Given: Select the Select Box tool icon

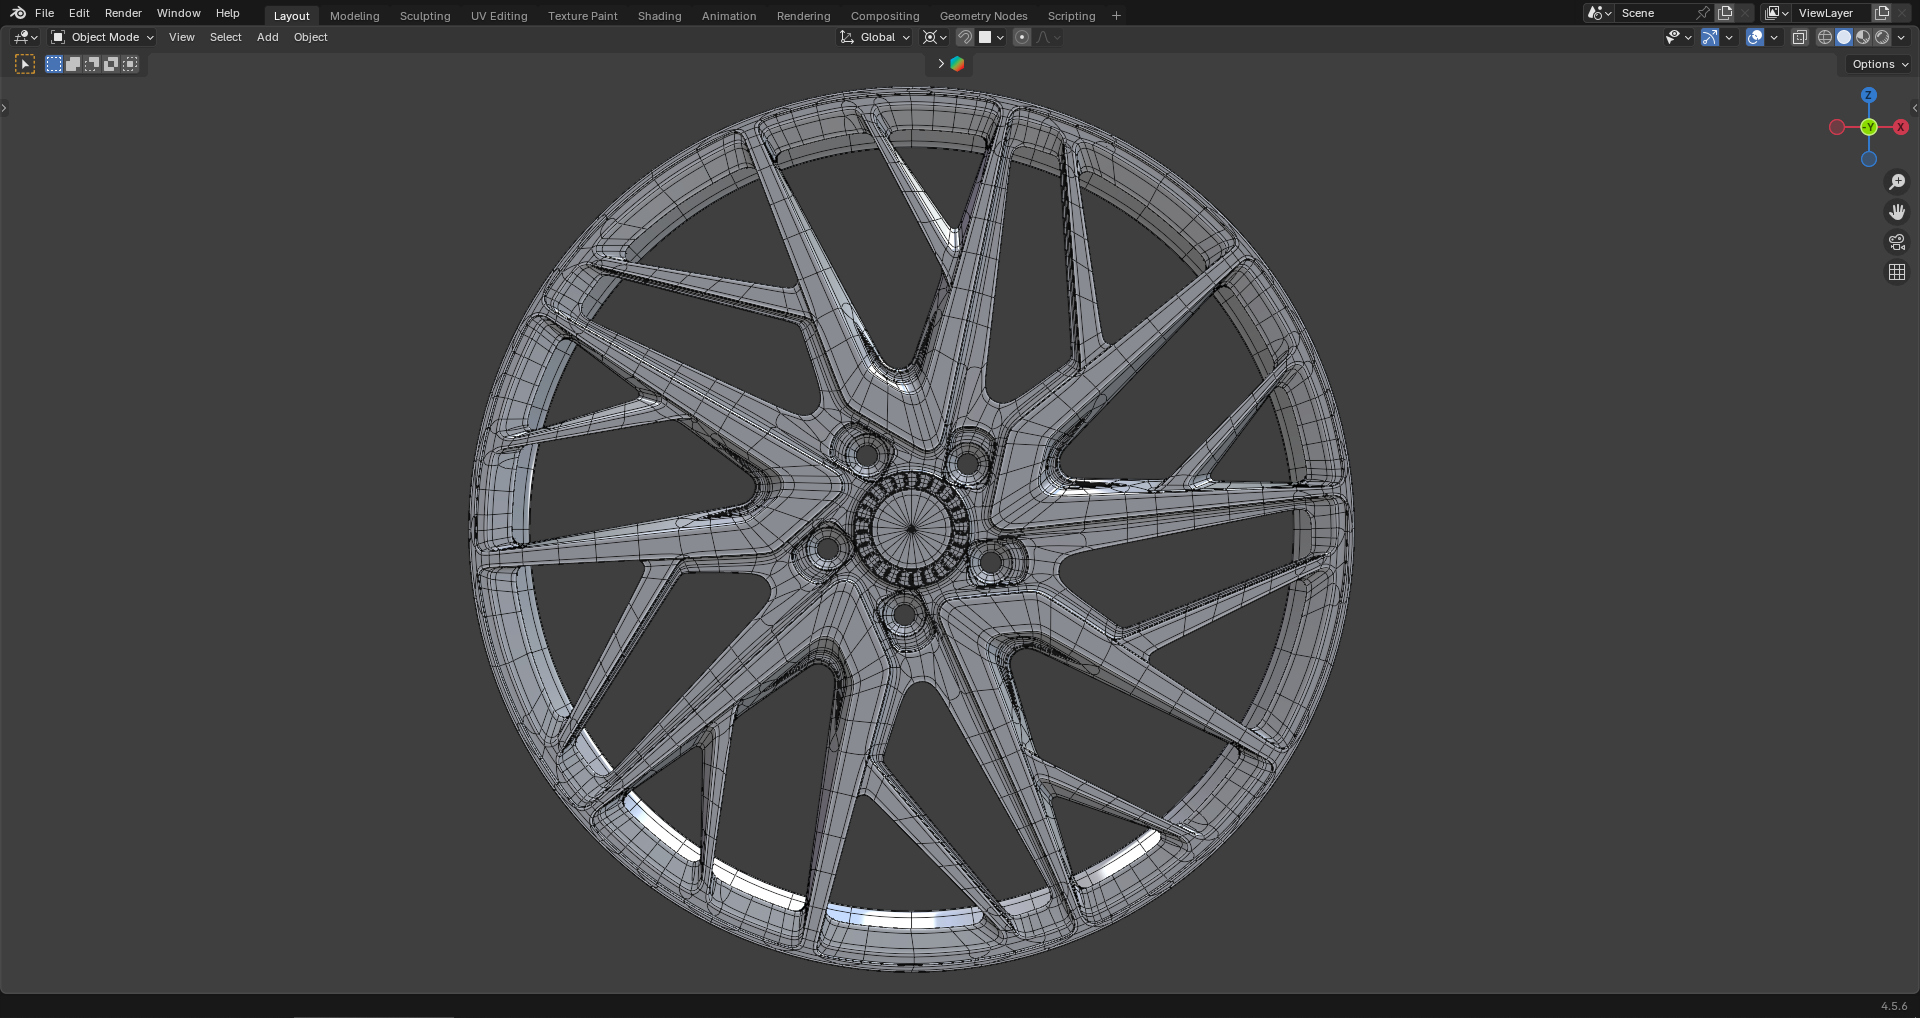Looking at the screenshot, I should click(25, 64).
